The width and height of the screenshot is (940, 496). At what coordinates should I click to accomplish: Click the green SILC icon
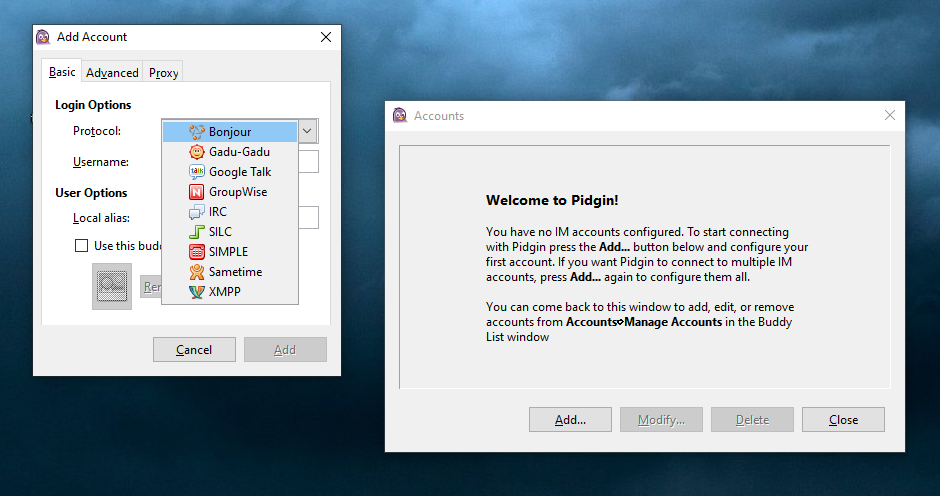(x=197, y=232)
